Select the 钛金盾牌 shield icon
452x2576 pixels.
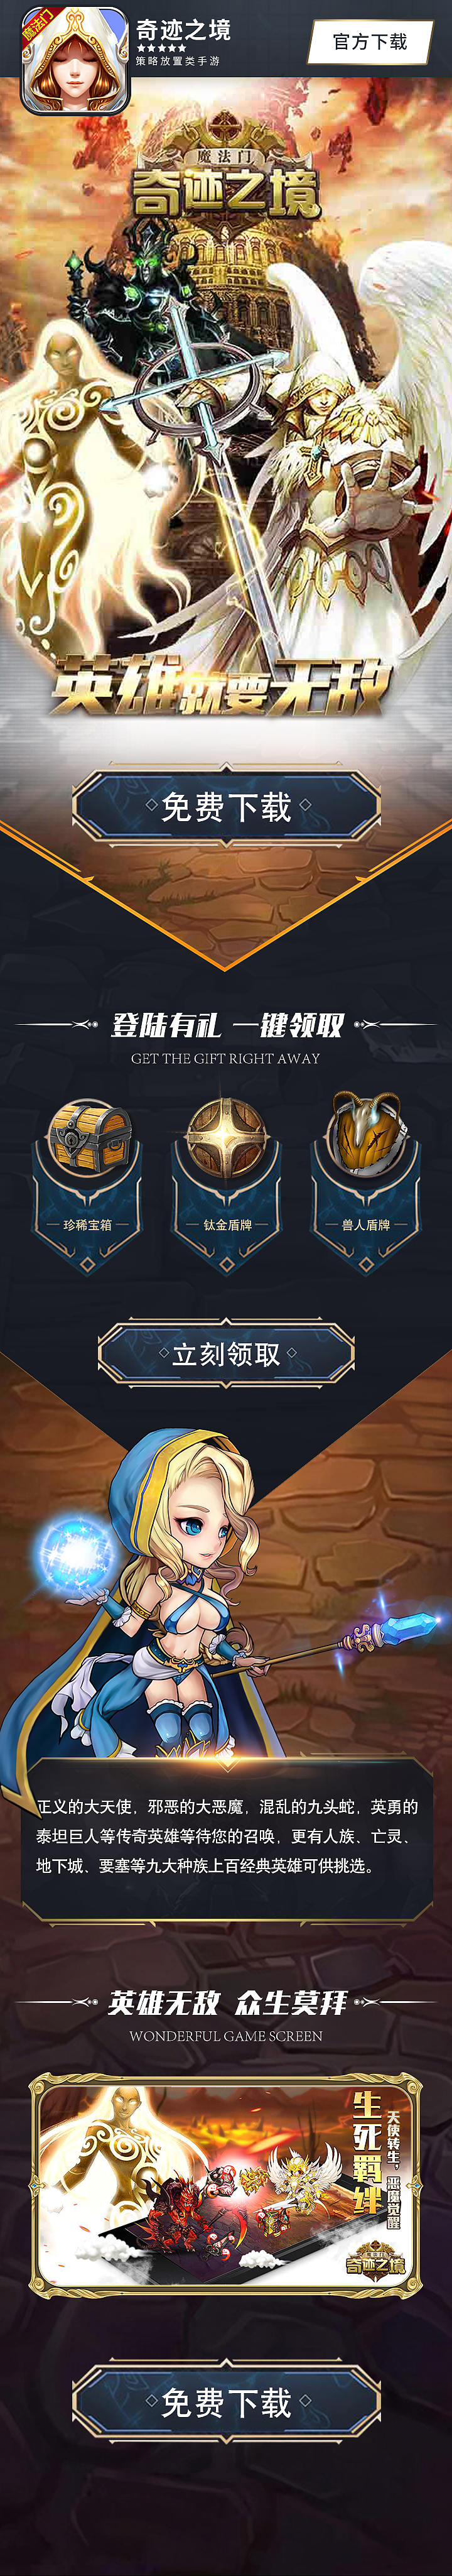pyautogui.click(x=226, y=1138)
